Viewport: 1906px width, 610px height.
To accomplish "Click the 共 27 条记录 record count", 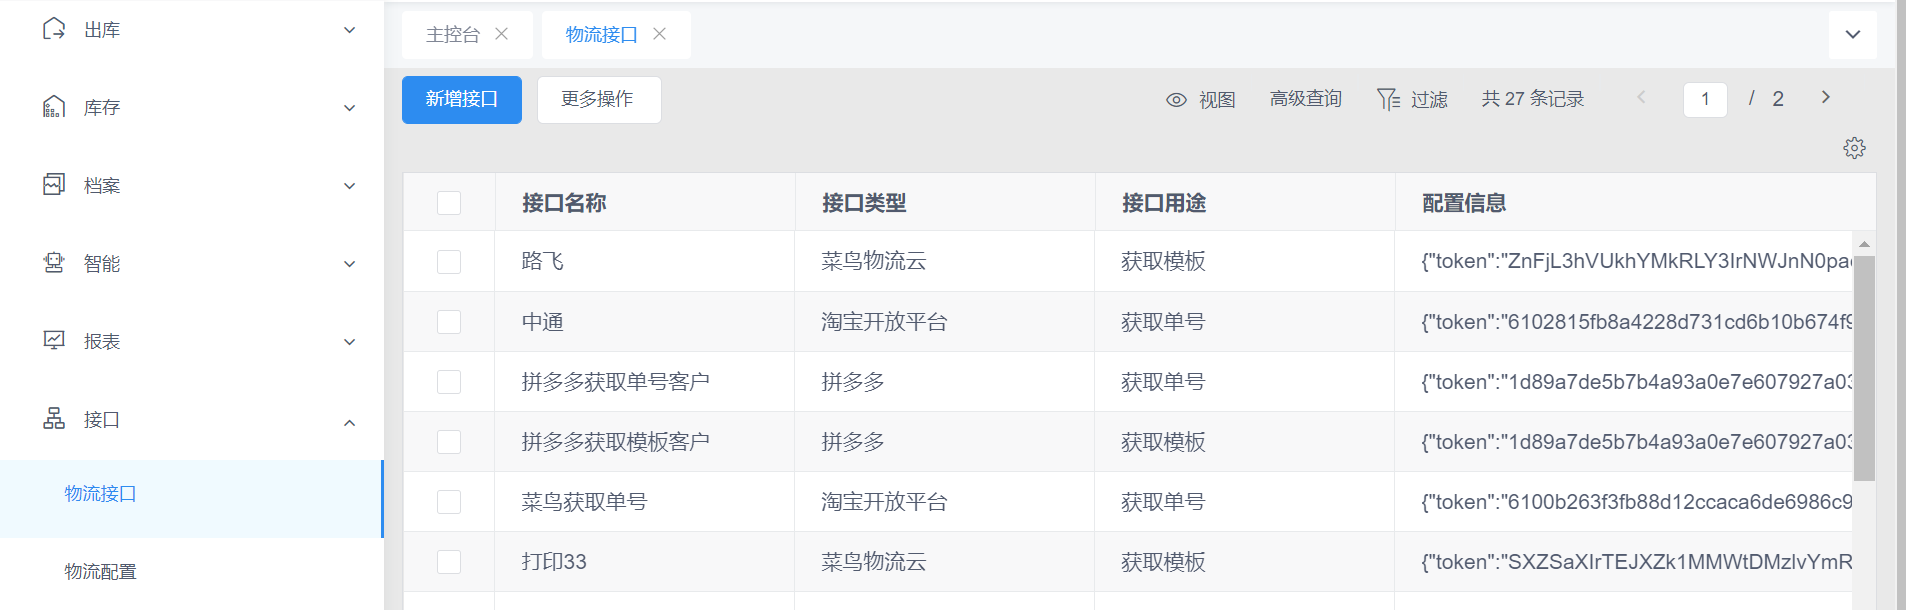I will (x=1533, y=99).
